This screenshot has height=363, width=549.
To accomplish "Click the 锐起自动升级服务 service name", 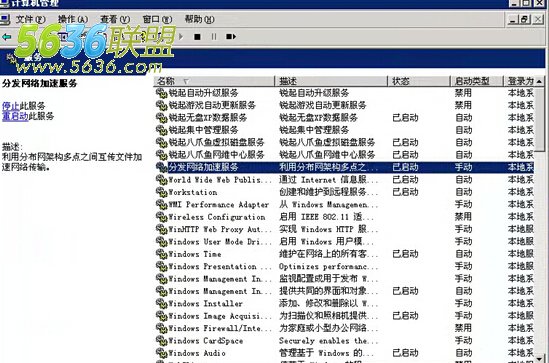I will pos(203,93).
